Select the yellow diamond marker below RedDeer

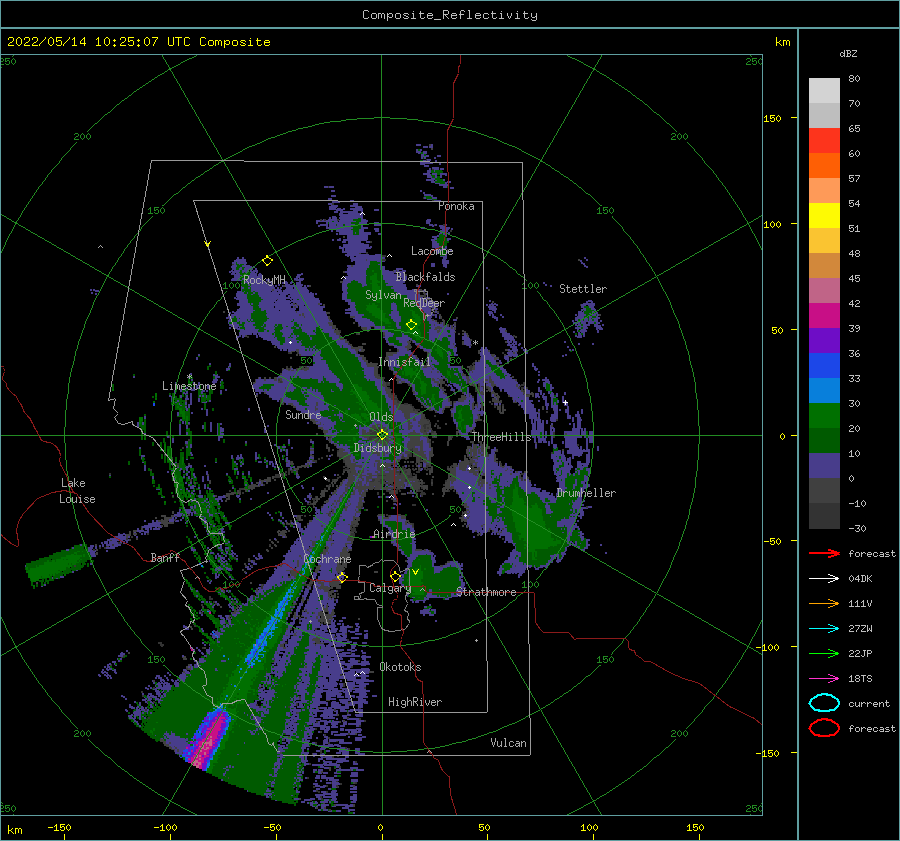[x=411, y=325]
